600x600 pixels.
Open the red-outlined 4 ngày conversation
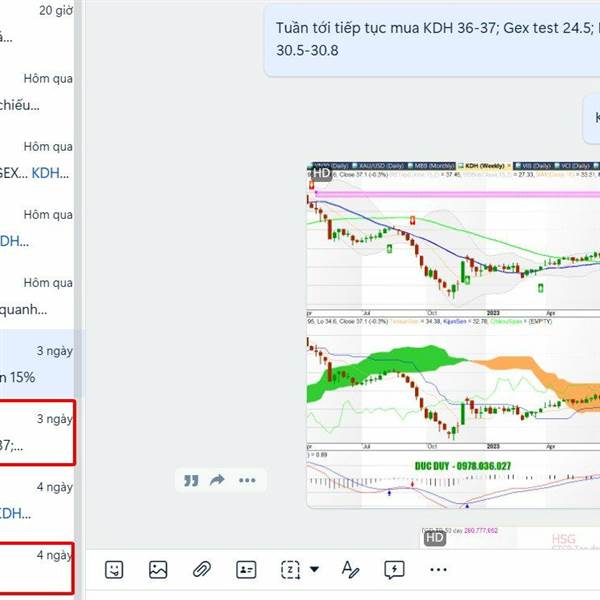36,568
